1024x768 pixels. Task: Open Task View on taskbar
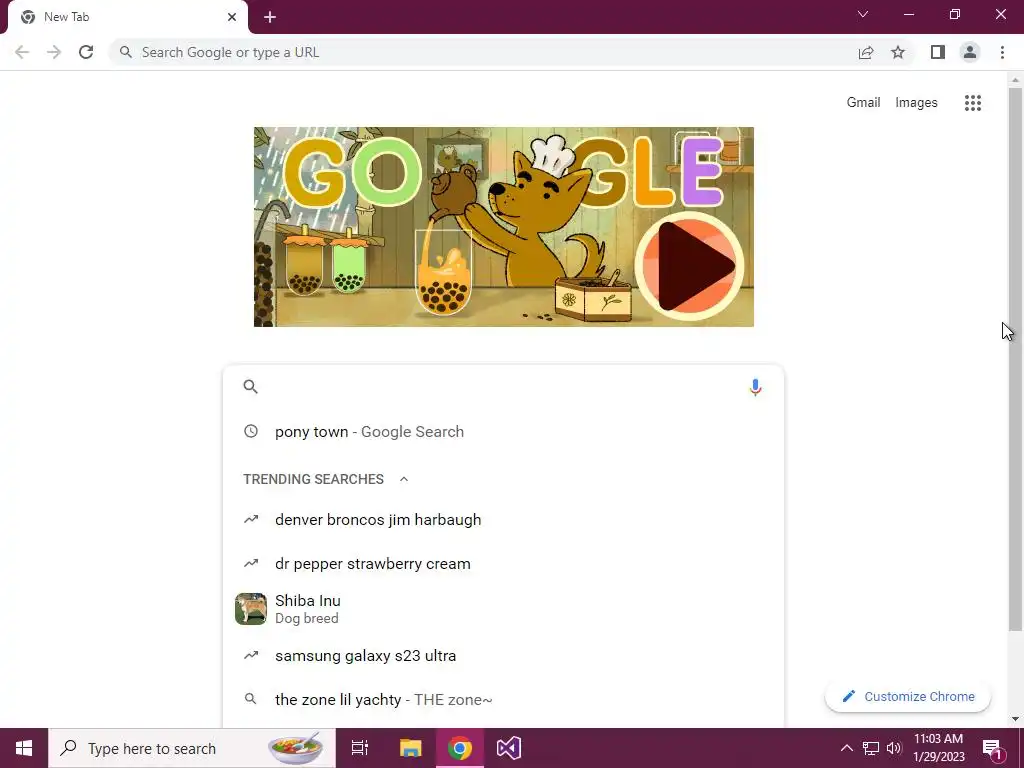pyautogui.click(x=360, y=748)
